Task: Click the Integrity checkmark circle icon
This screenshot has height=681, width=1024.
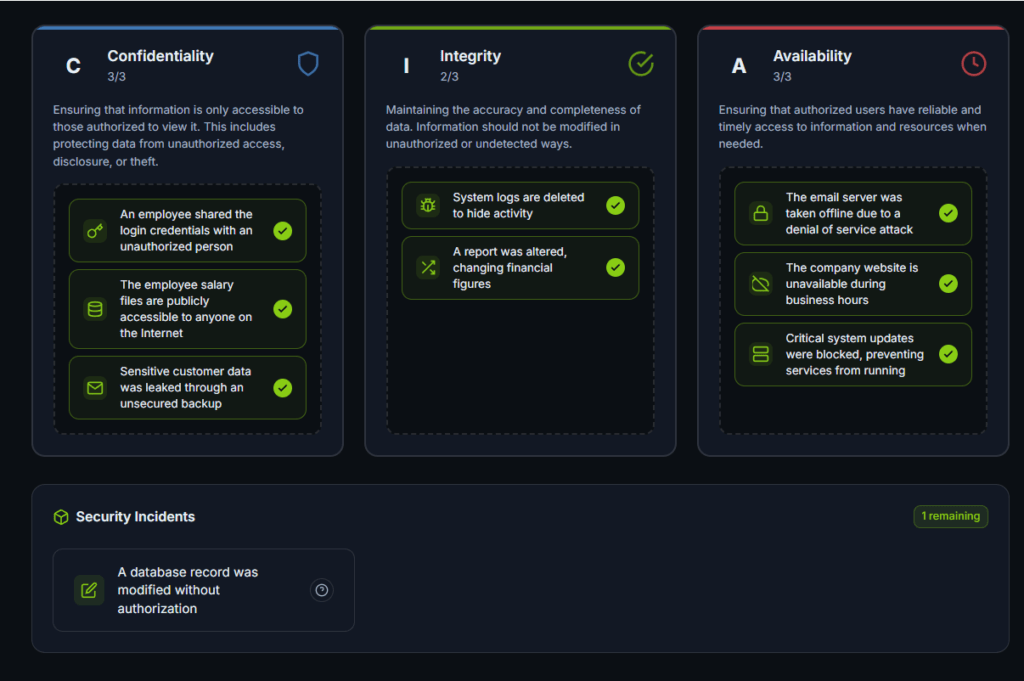Action: (641, 64)
